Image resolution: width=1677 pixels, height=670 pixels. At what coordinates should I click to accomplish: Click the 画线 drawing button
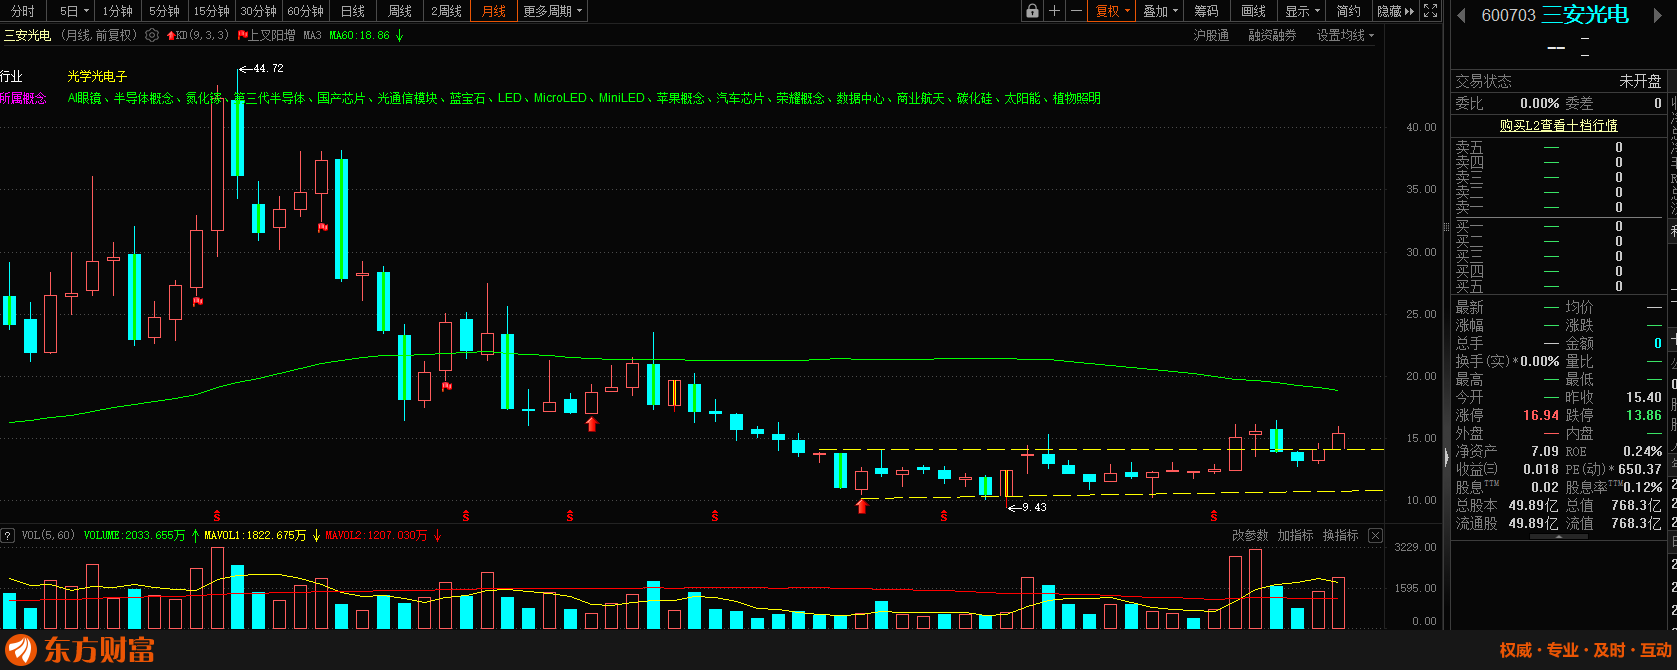tap(1253, 11)
